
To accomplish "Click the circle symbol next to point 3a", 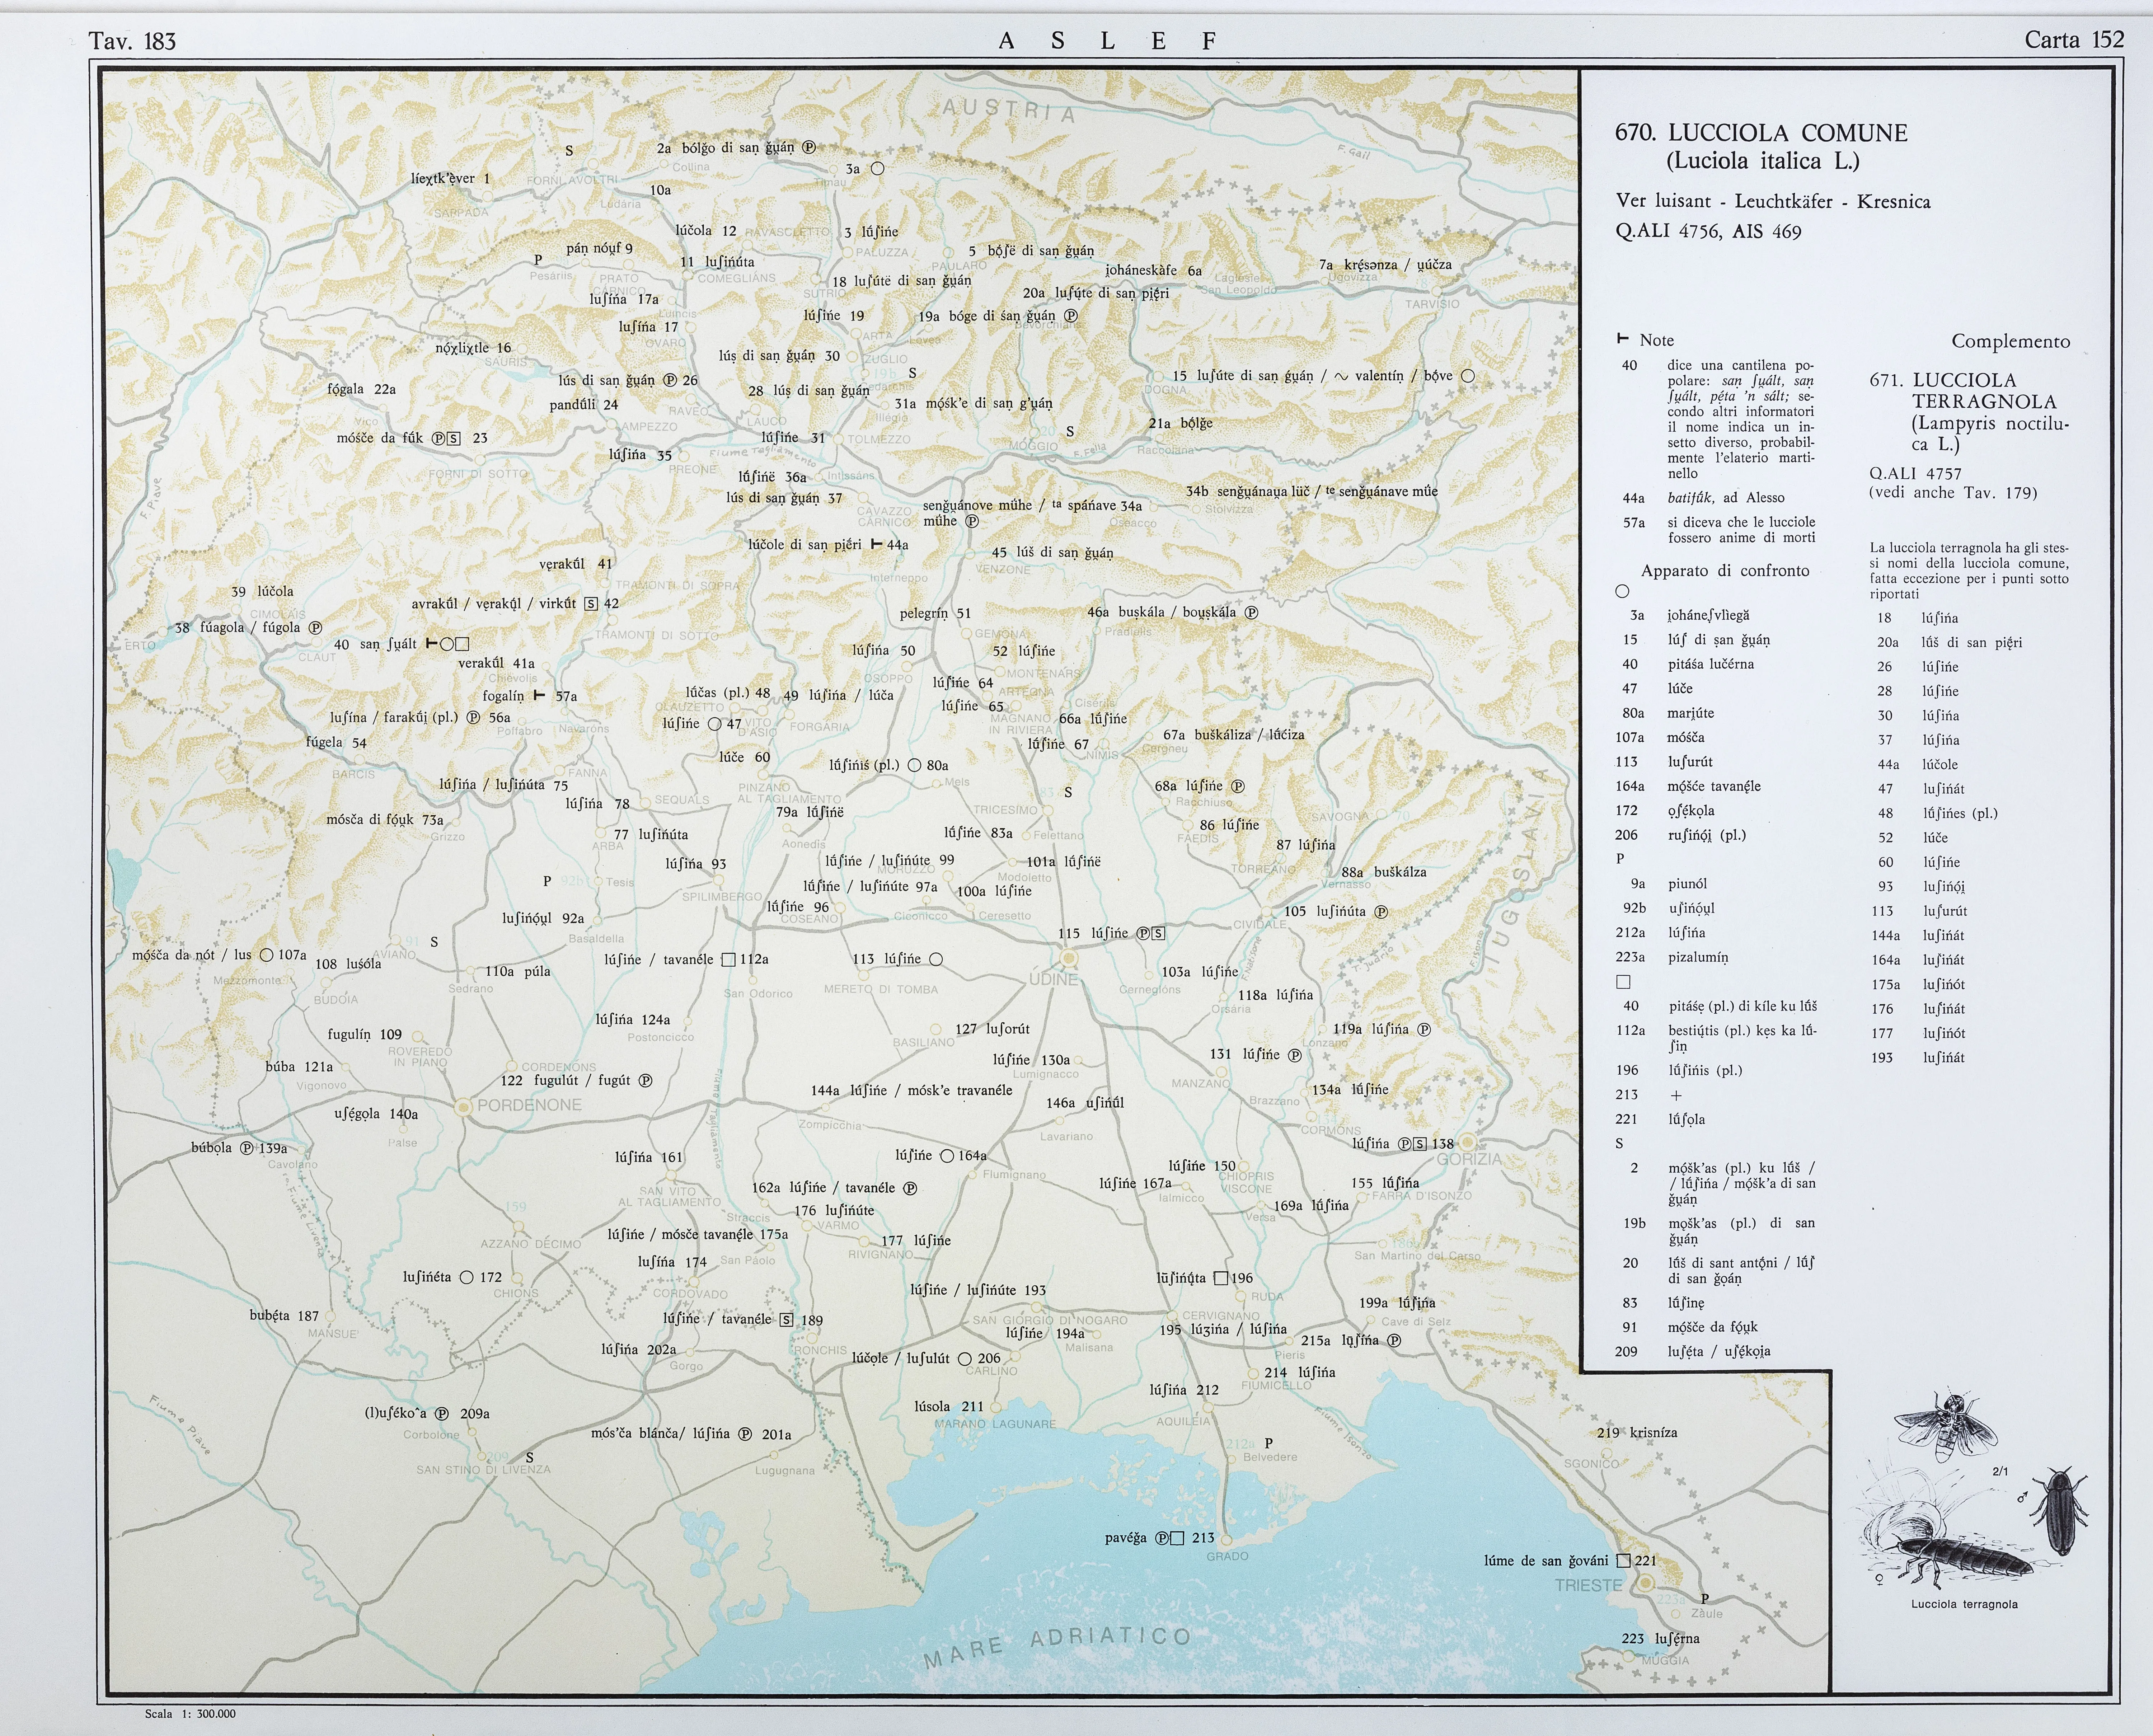I will [x=877, y=169].
